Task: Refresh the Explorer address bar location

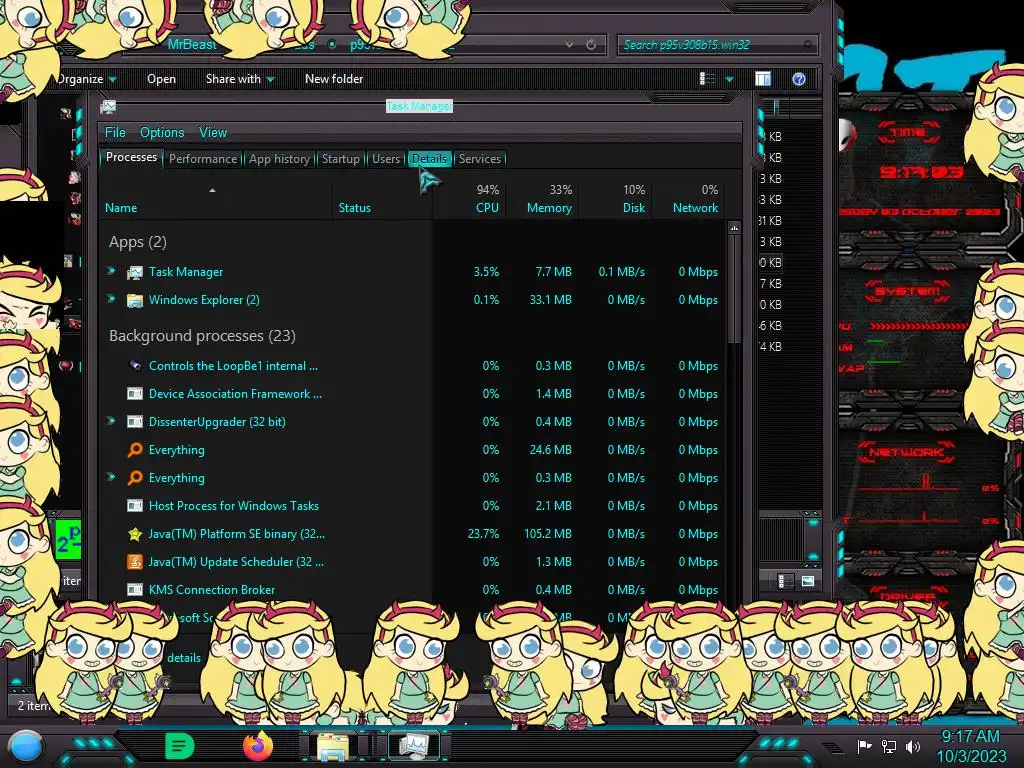Action: [591, 45]
